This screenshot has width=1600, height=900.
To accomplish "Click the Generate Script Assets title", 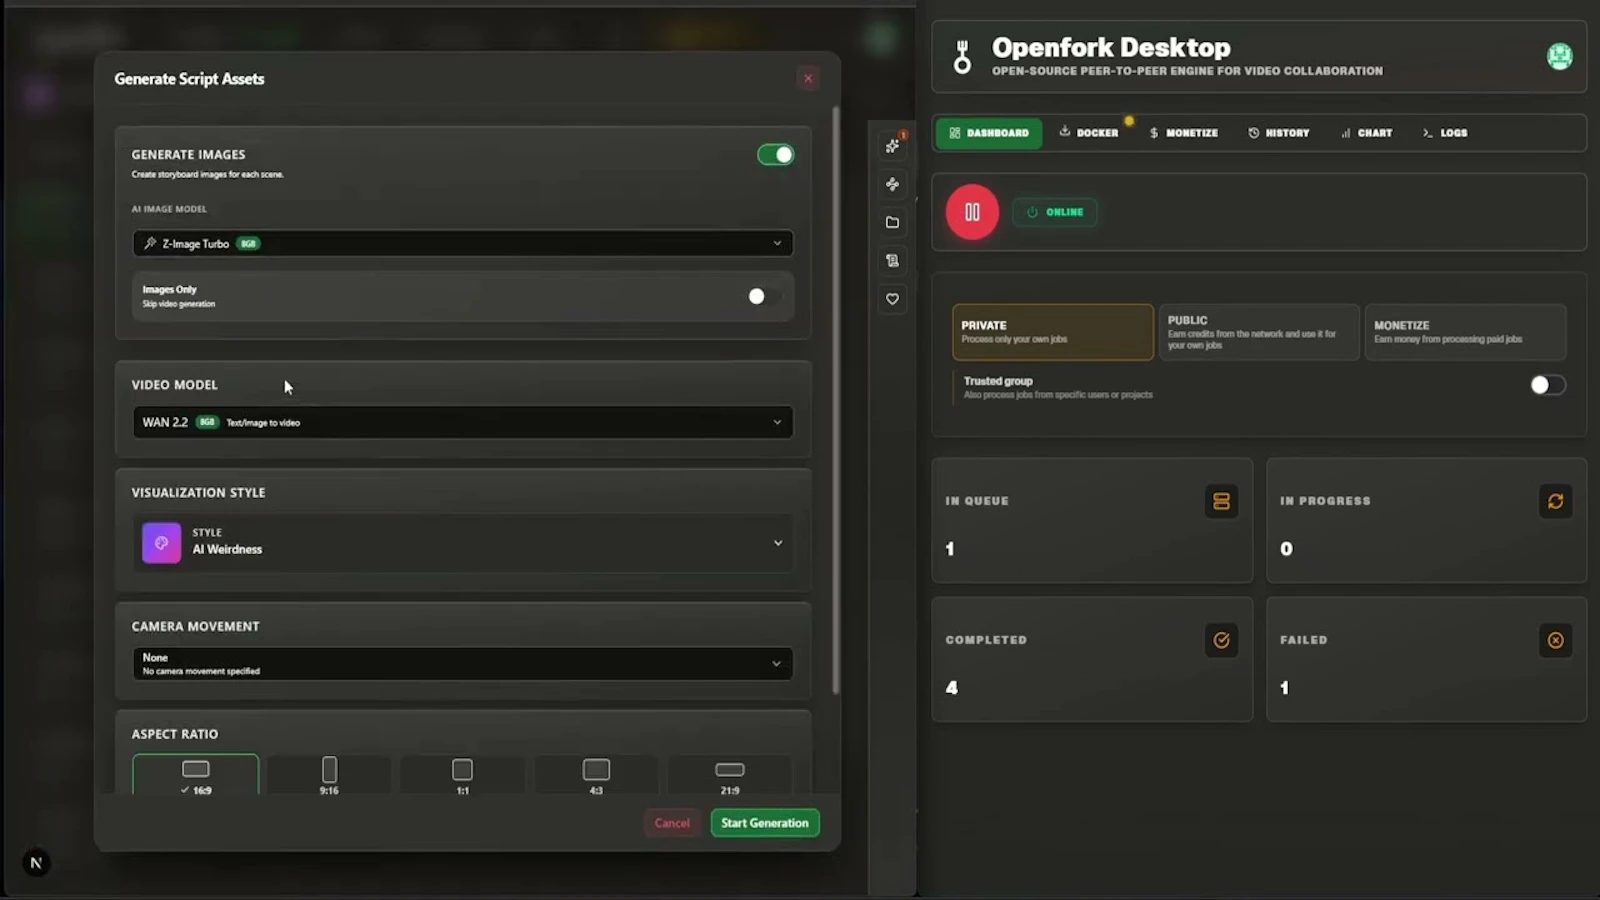I will tap(189, 79).
